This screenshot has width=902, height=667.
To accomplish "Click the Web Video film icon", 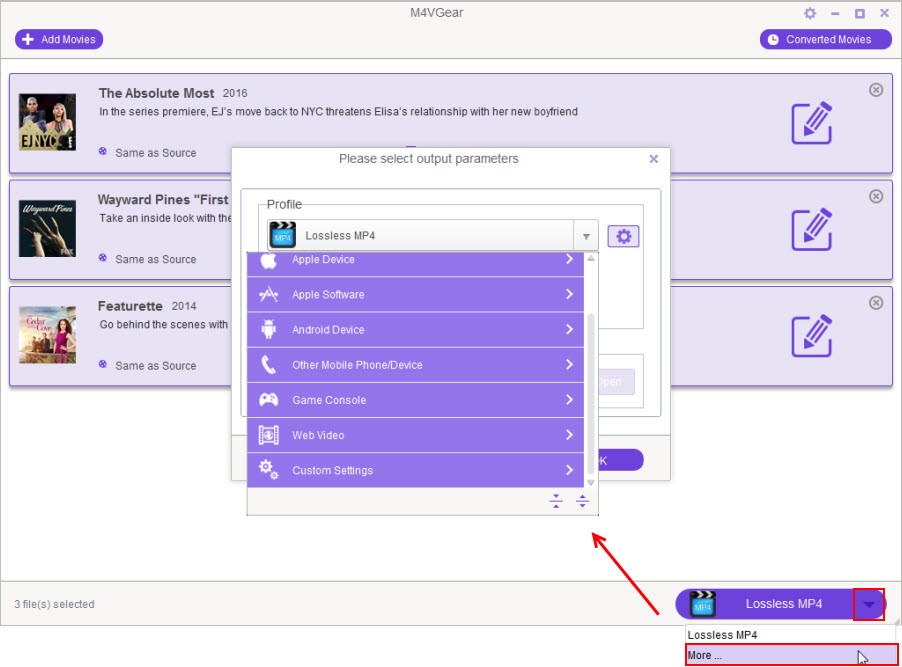I will [x=268, y=435].
